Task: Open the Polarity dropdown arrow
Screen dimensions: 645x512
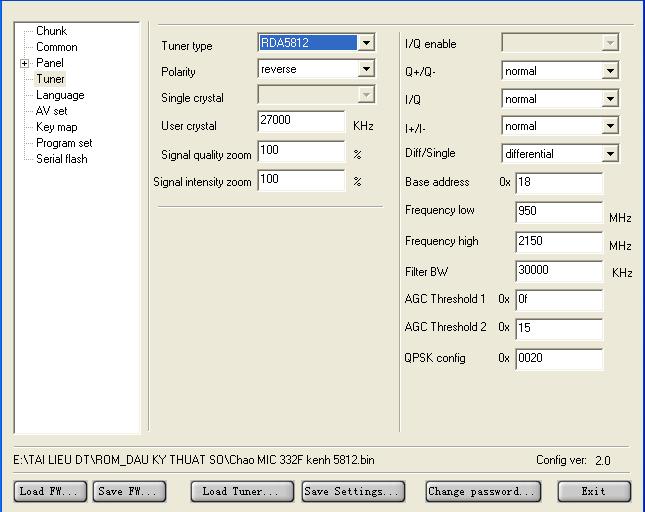Action: tap(366, 69)
